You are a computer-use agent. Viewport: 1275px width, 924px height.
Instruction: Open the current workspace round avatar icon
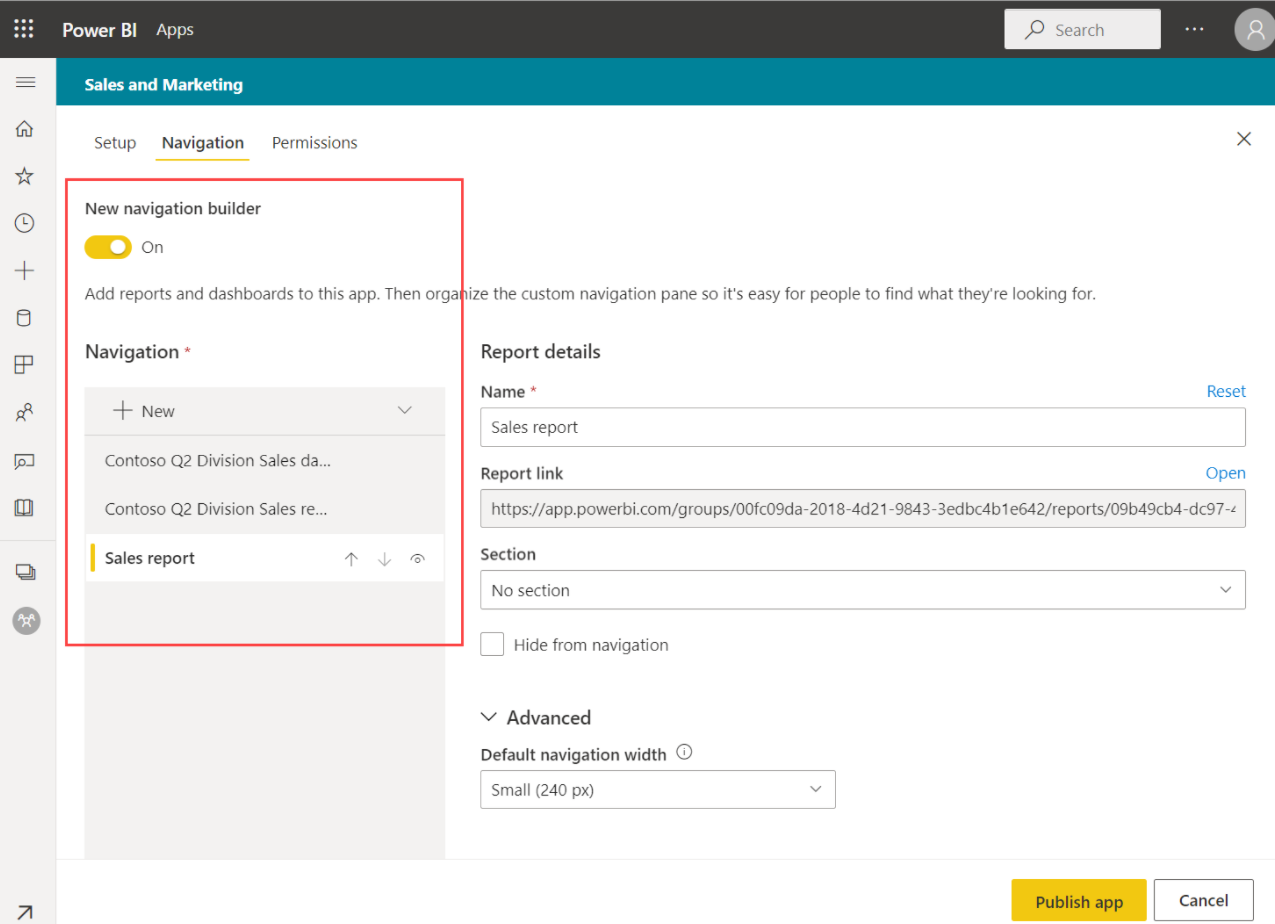pos(26,620)
